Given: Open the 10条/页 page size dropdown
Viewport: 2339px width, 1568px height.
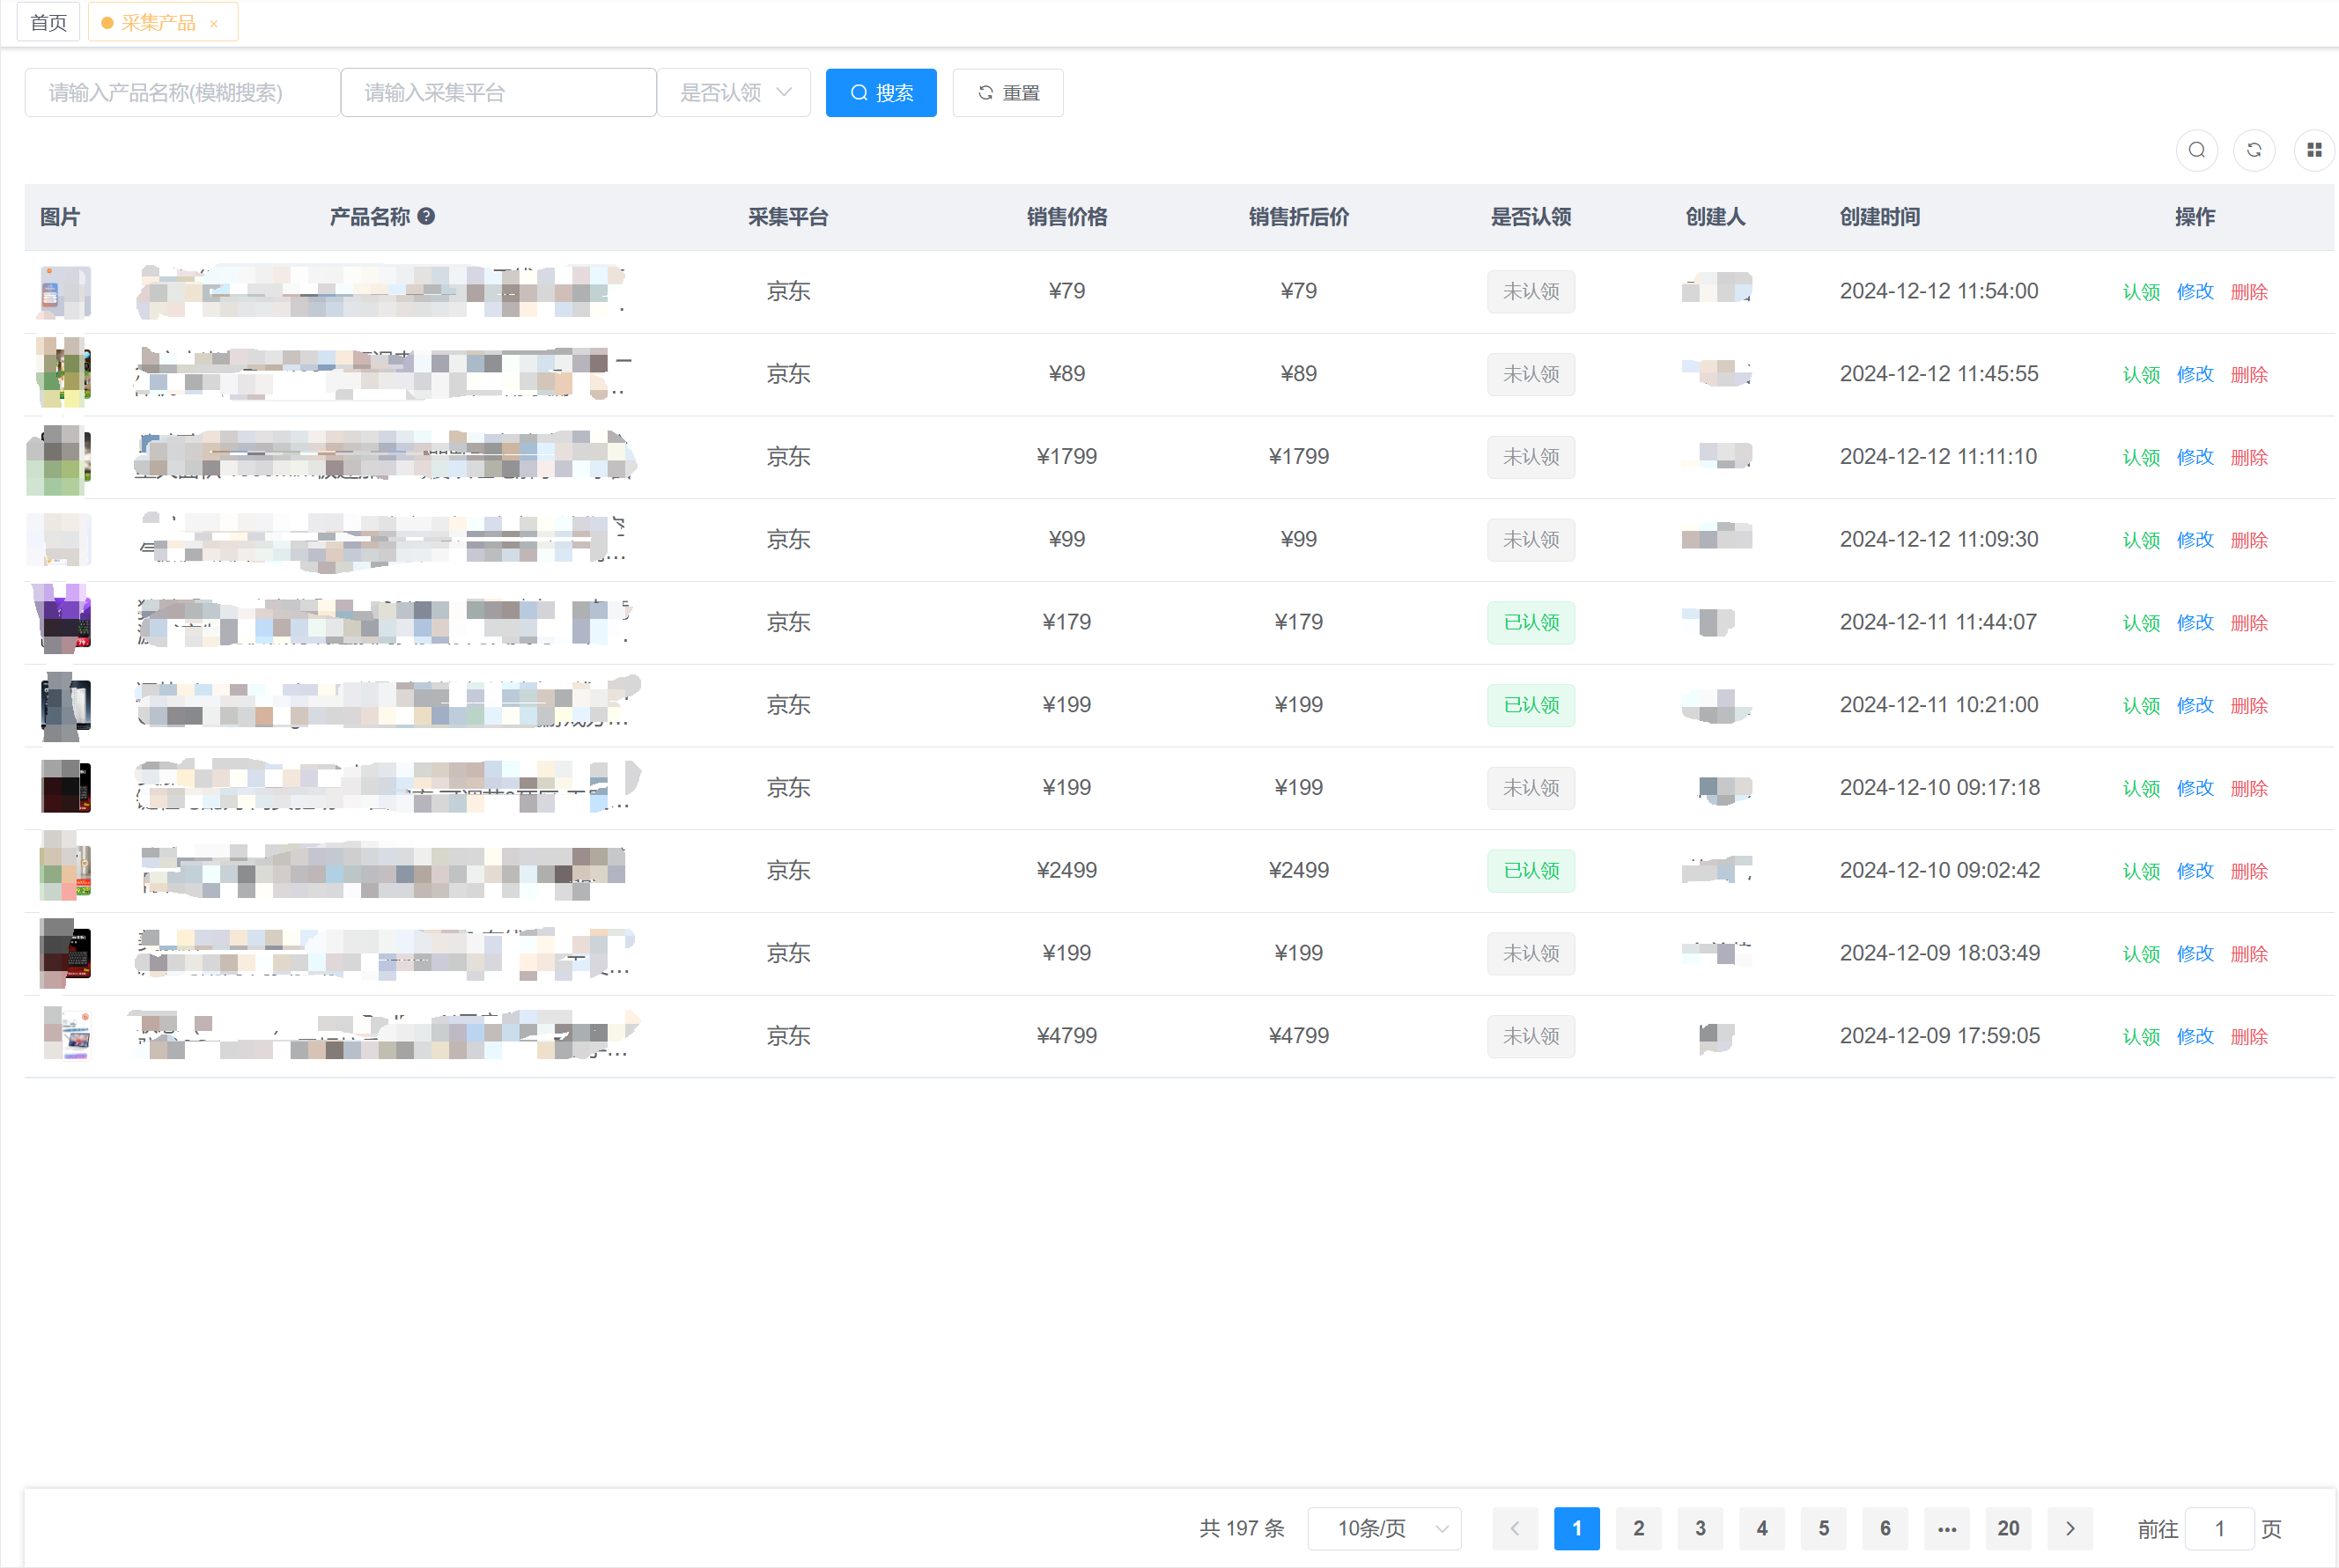Looking at the screenshot, I should coord(1384,1528).
